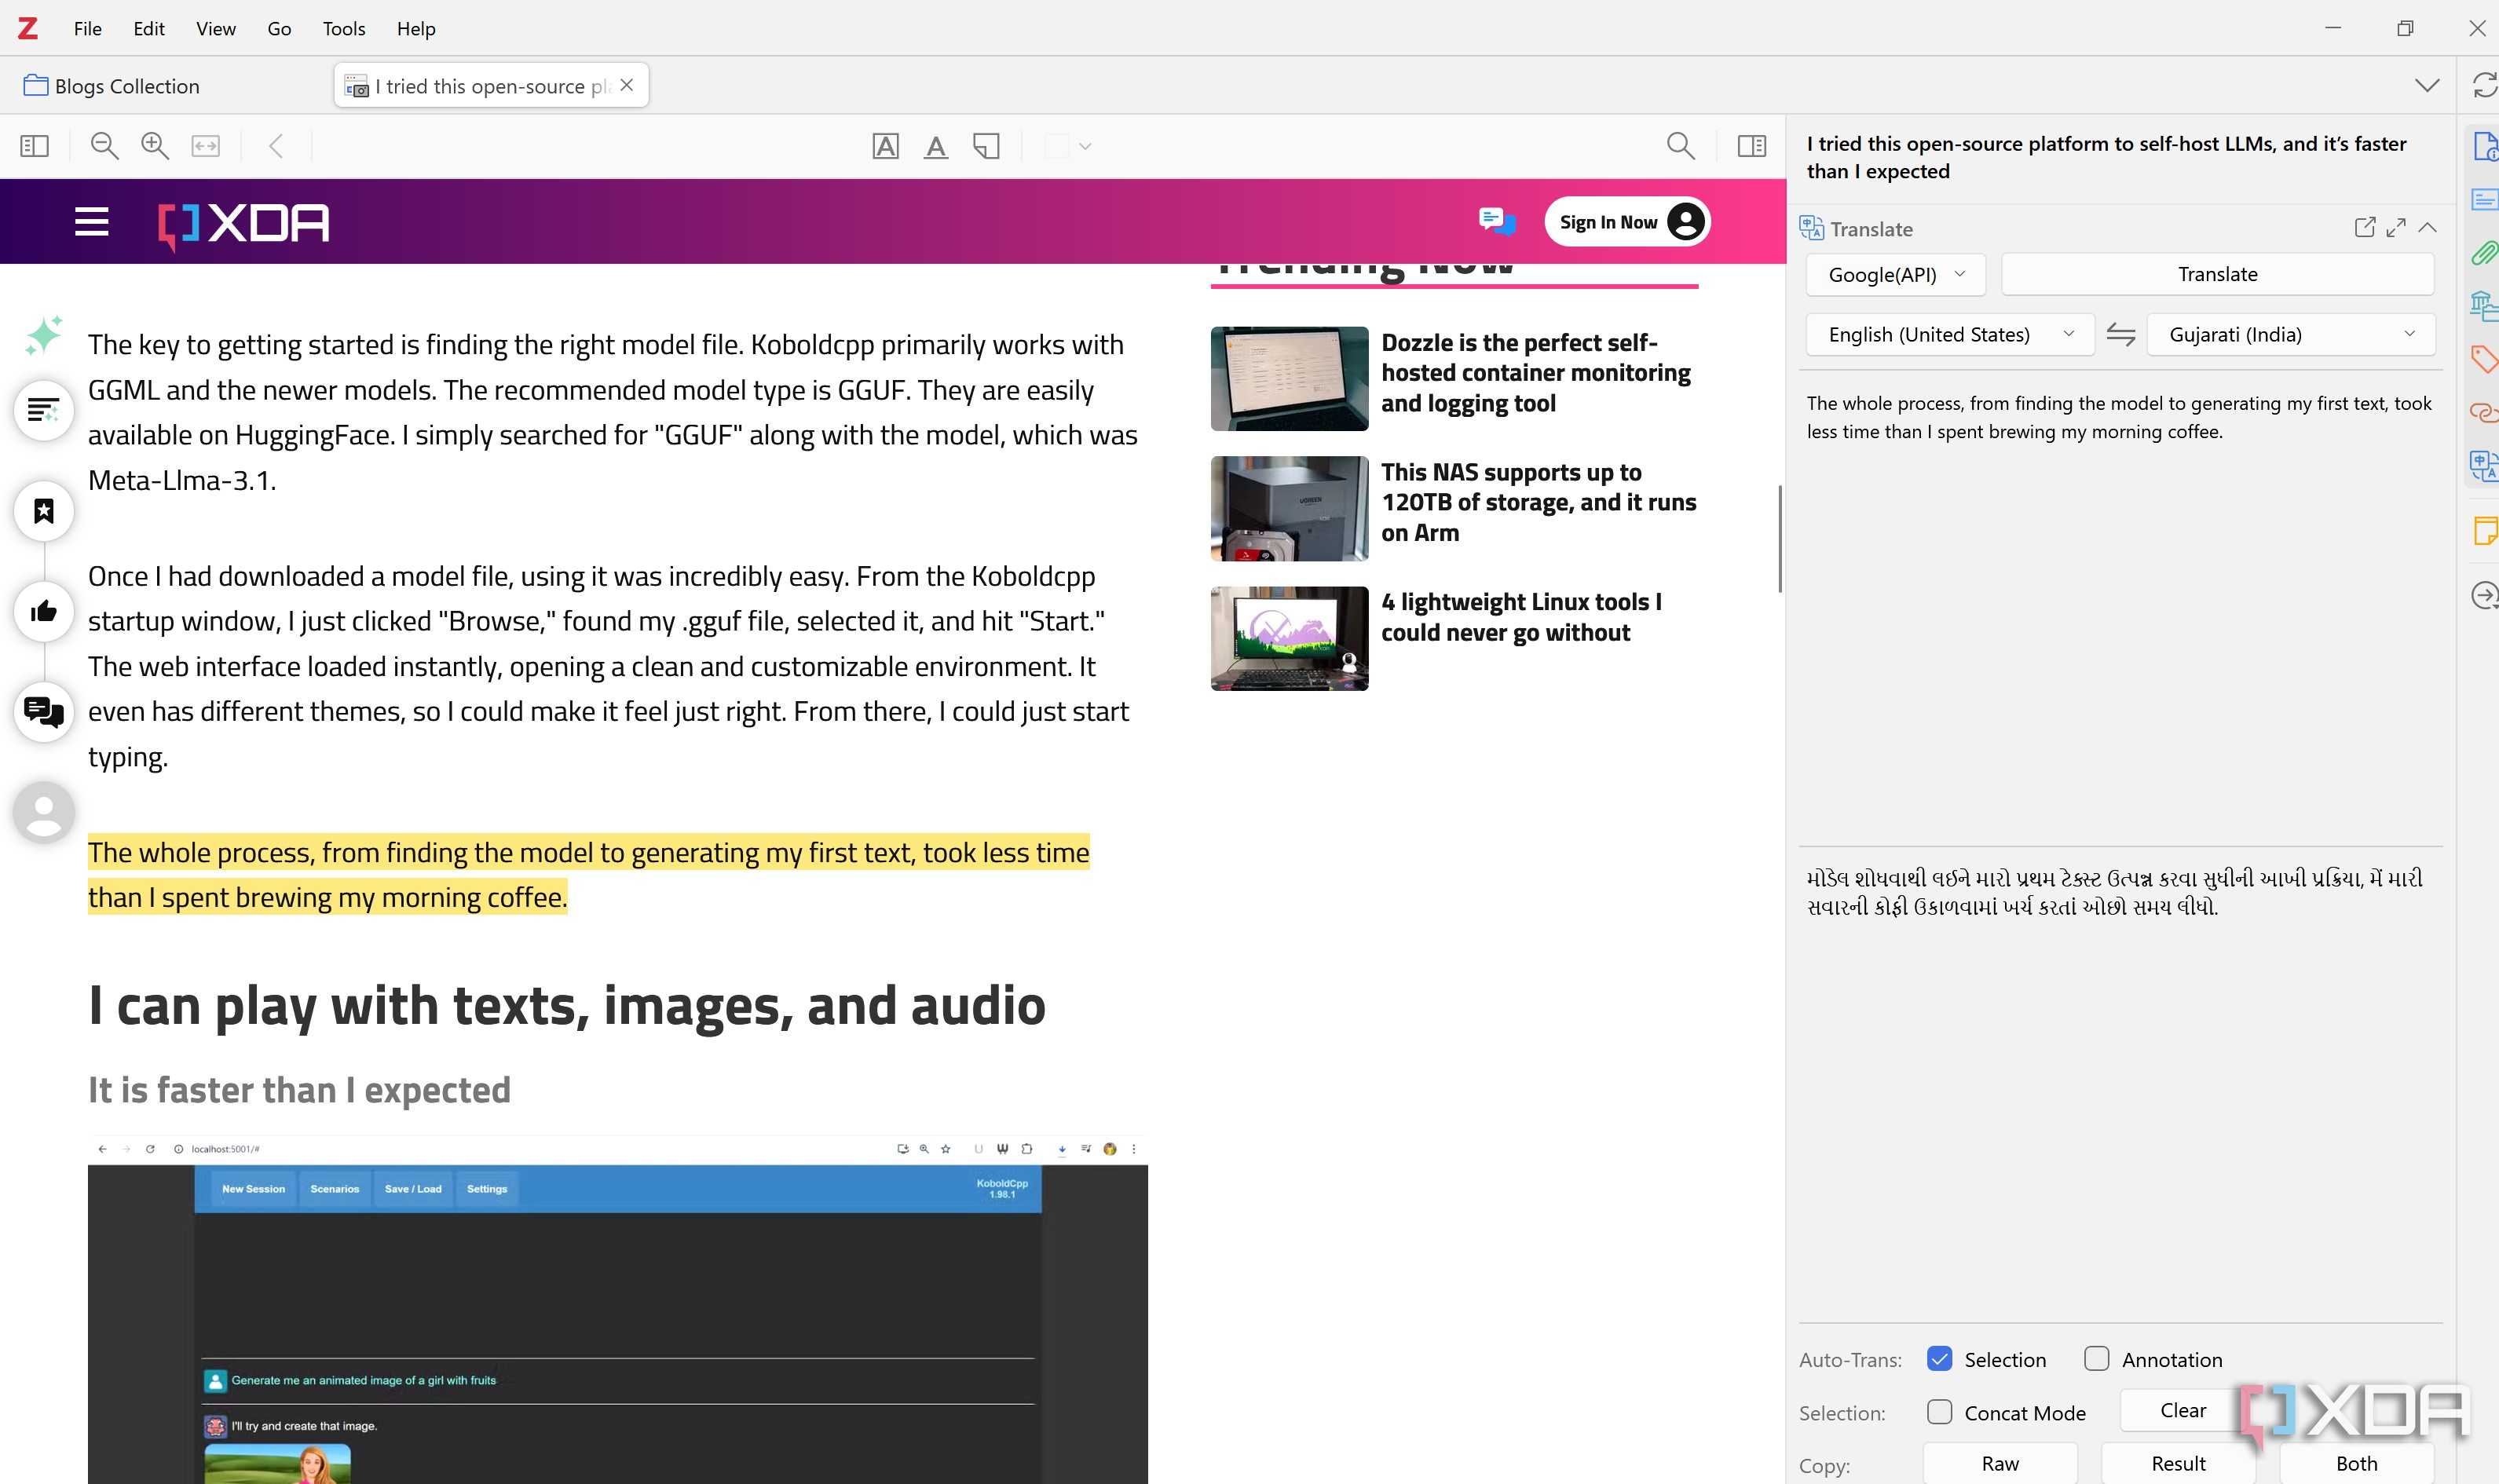Open 'This NAS supports up to 120TB' article

[1538, 502]
